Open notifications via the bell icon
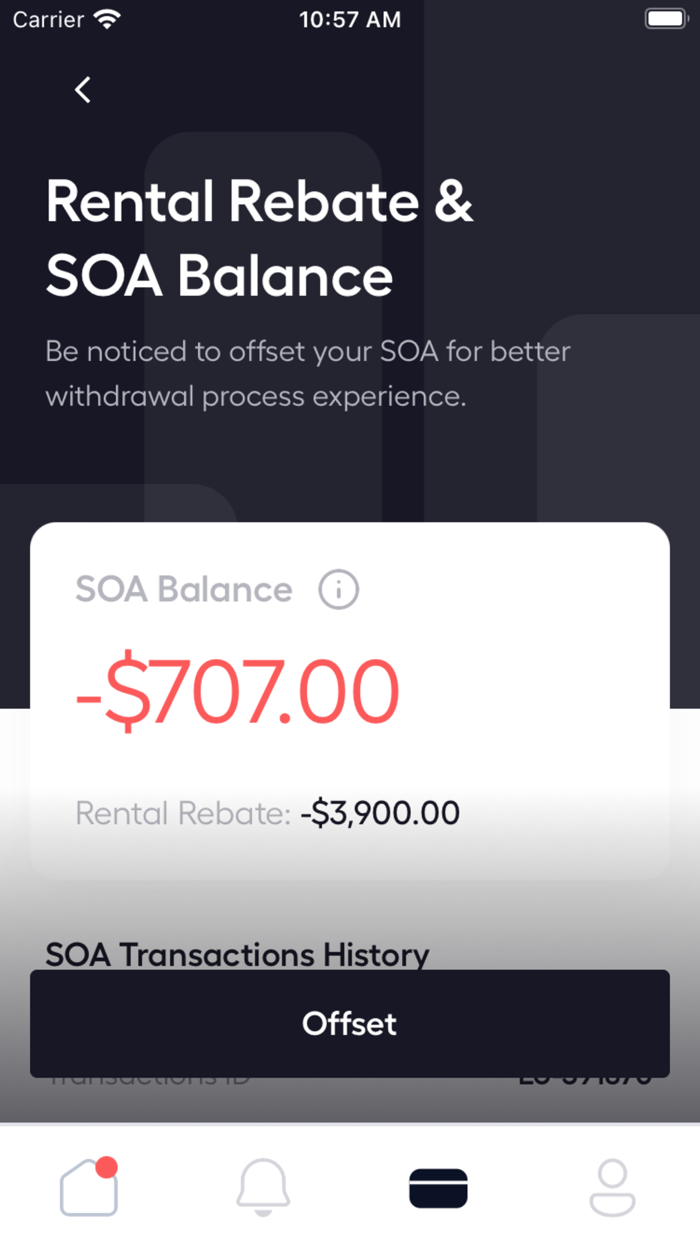This screenshot has width=700, height=1244. tap(263, 1188)
